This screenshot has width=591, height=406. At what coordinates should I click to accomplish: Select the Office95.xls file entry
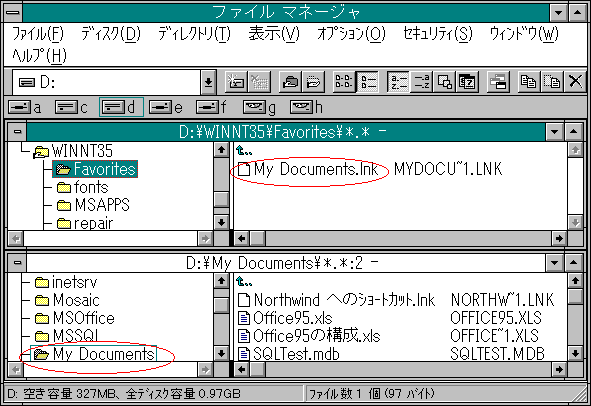point(285,318)
